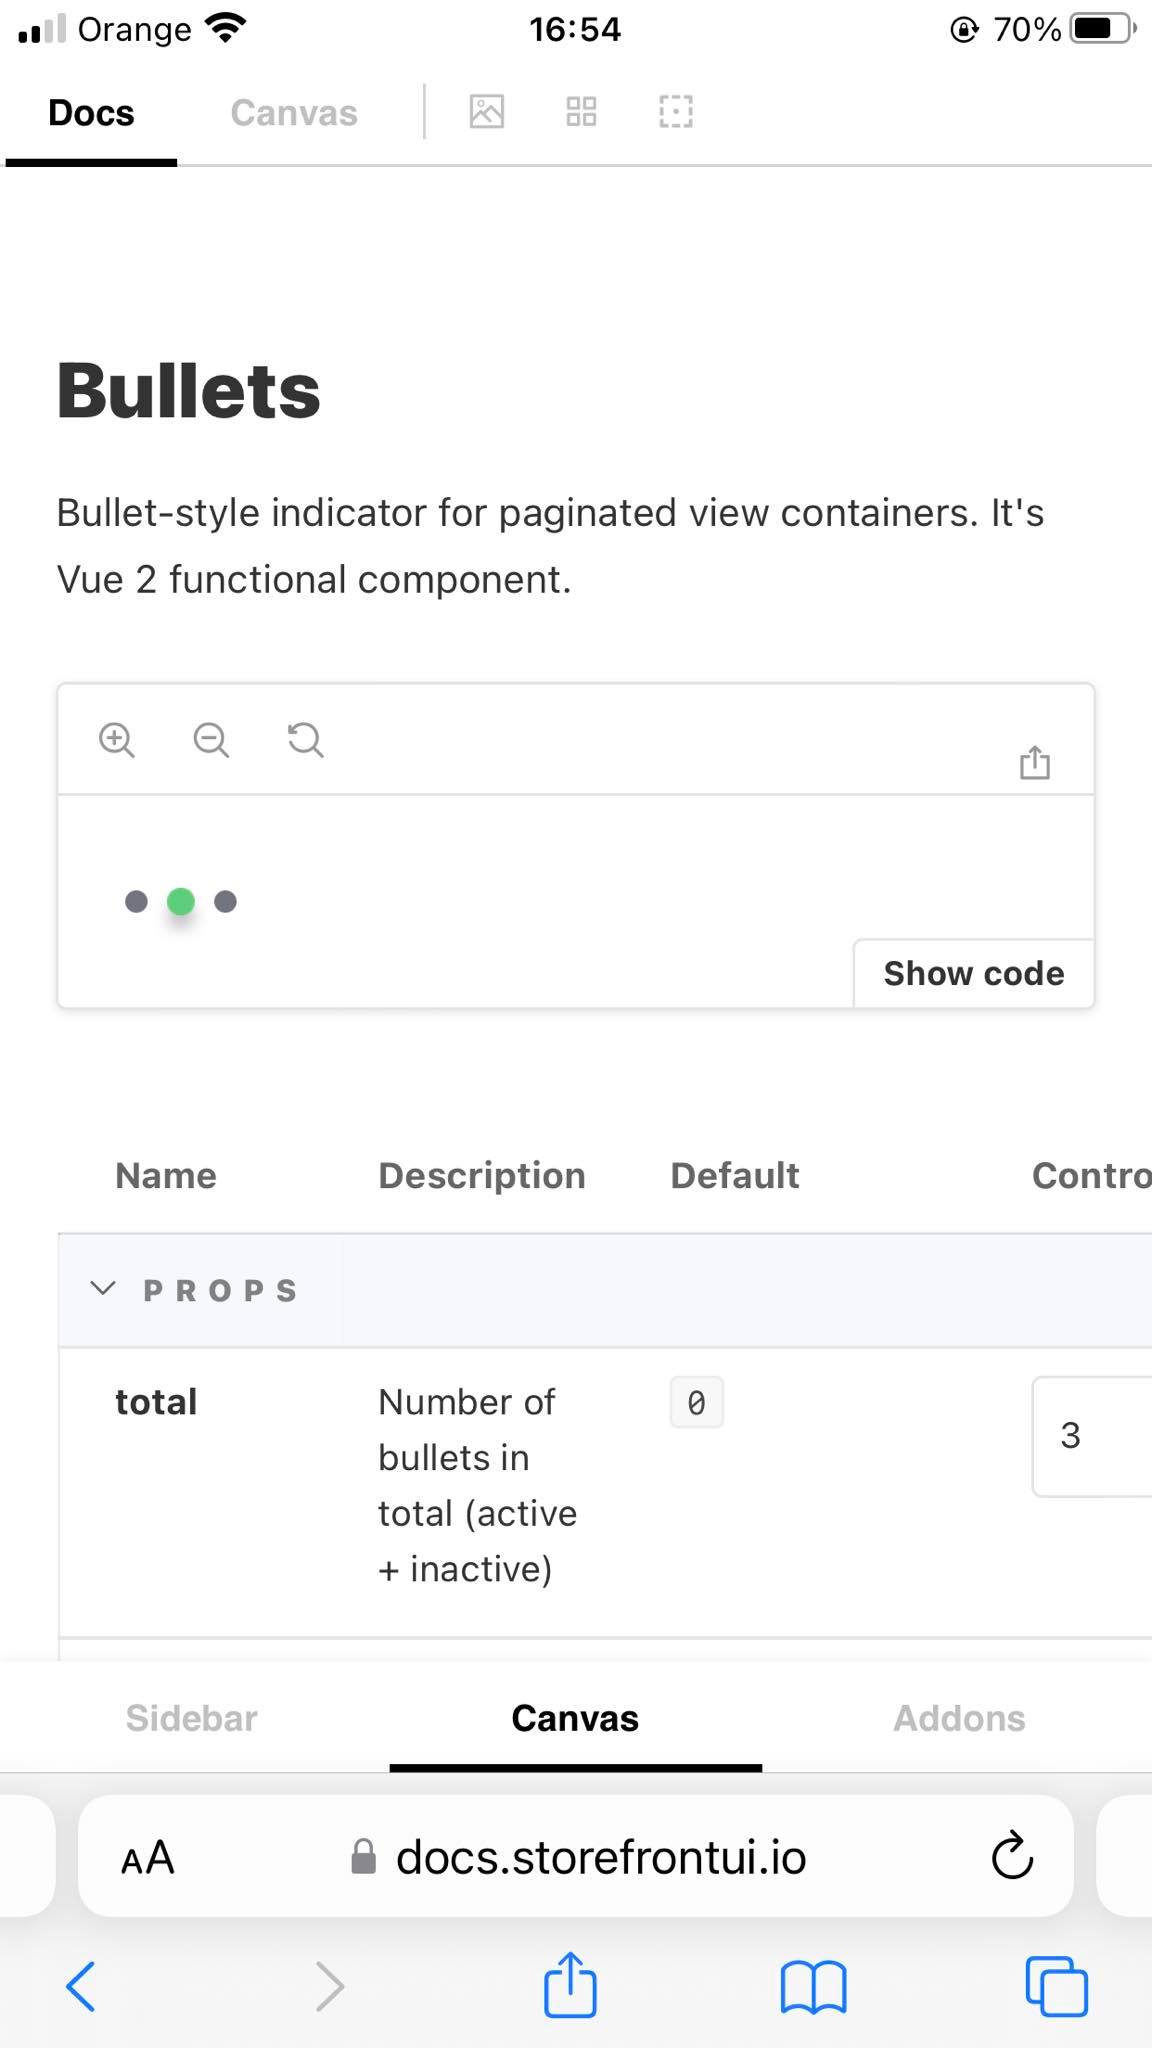Reset zoom in the preview toolbar

point(305,740)
